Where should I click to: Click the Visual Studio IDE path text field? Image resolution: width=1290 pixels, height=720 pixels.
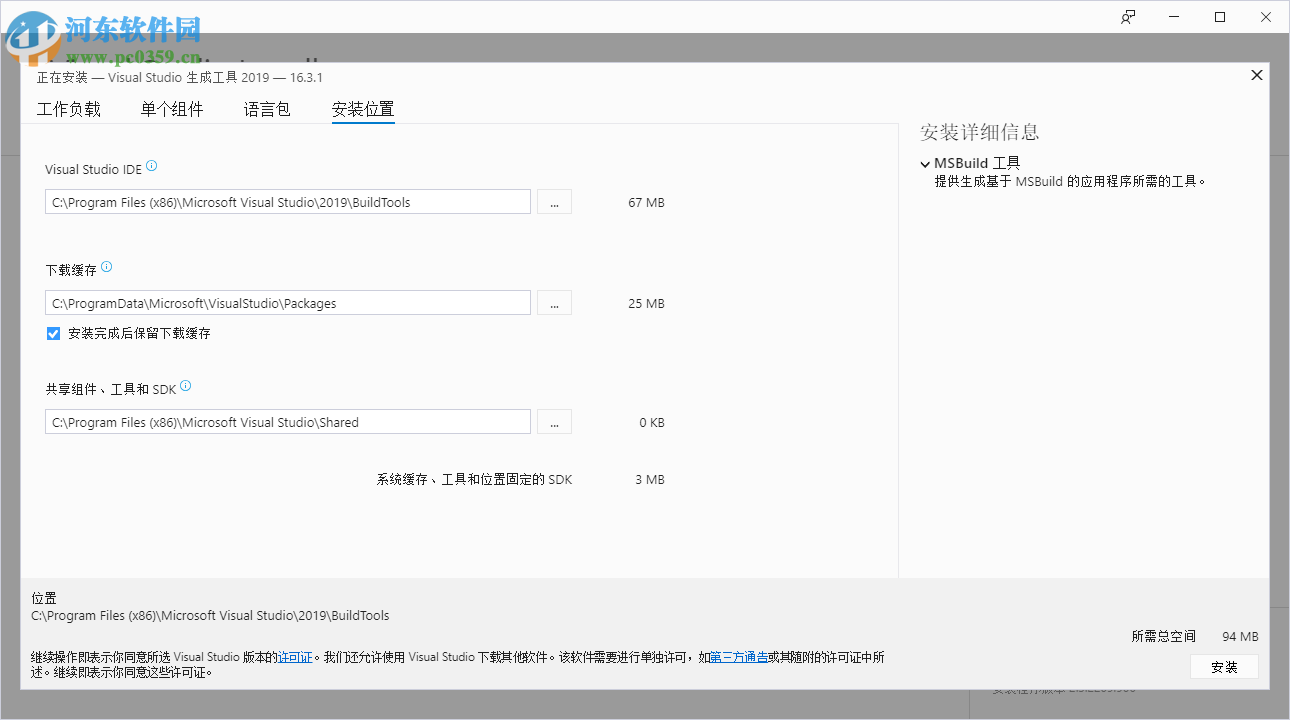point(287,201)
